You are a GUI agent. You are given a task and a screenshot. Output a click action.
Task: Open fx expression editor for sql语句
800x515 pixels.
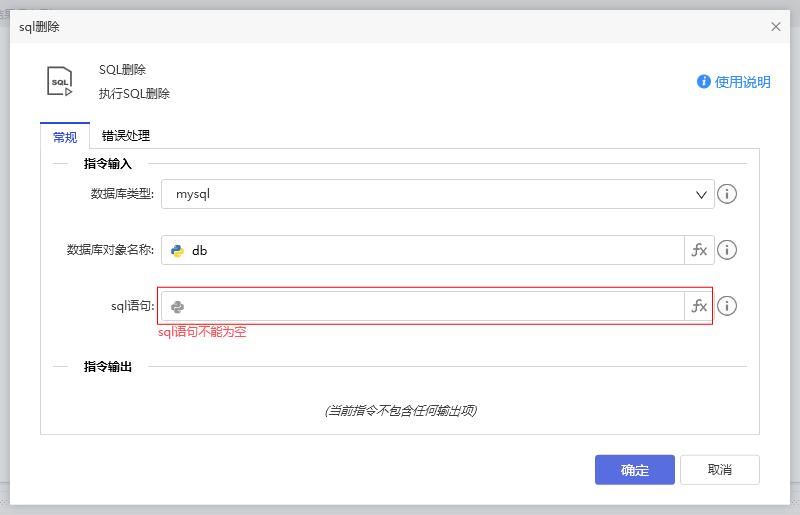coord(699,307)
